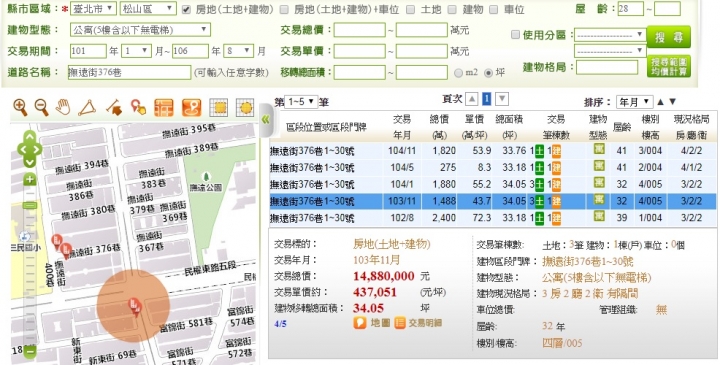Click red marker near 撫遠街 376巷 label
The image size is (720, 365).
pyautogui.click(x=66, y=250)
